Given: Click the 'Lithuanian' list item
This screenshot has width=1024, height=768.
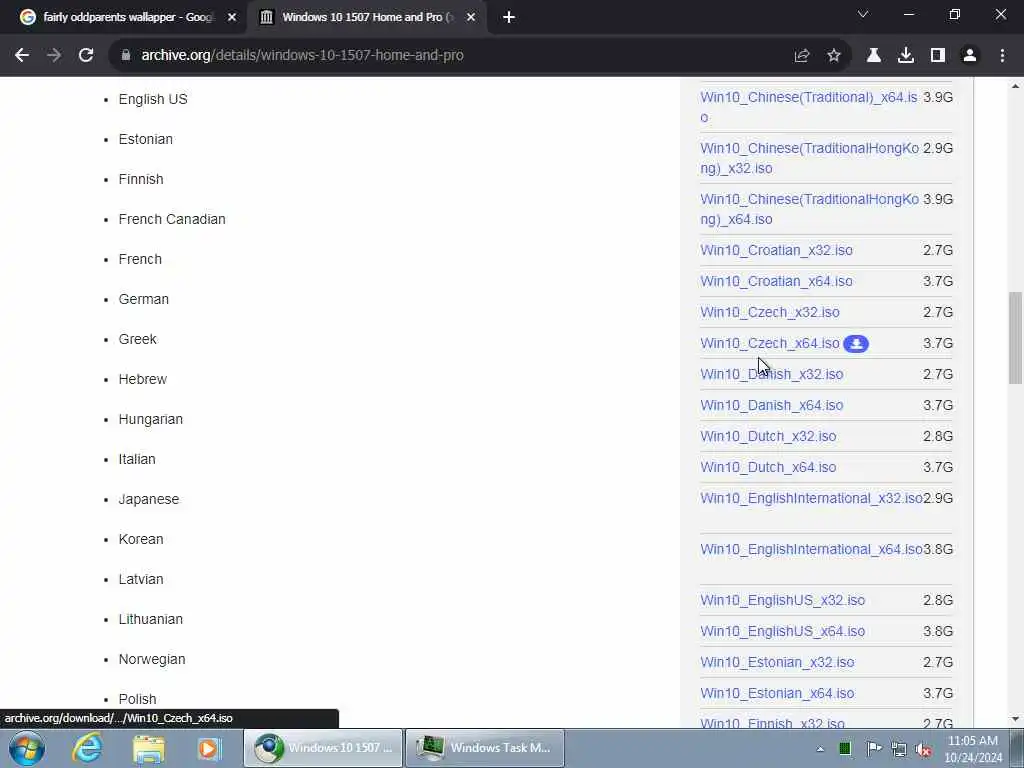Looking at the screenshot, I should pos(150,619).
